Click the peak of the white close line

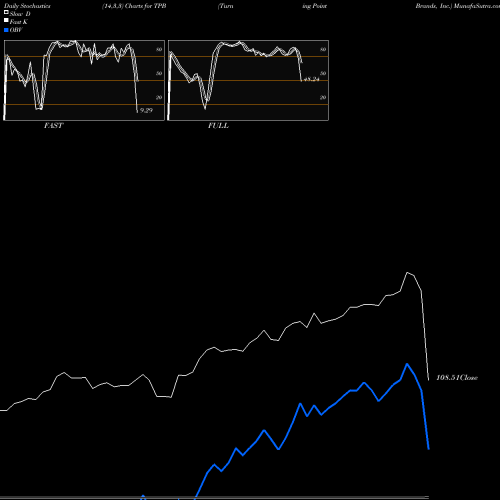click(407, 273)
